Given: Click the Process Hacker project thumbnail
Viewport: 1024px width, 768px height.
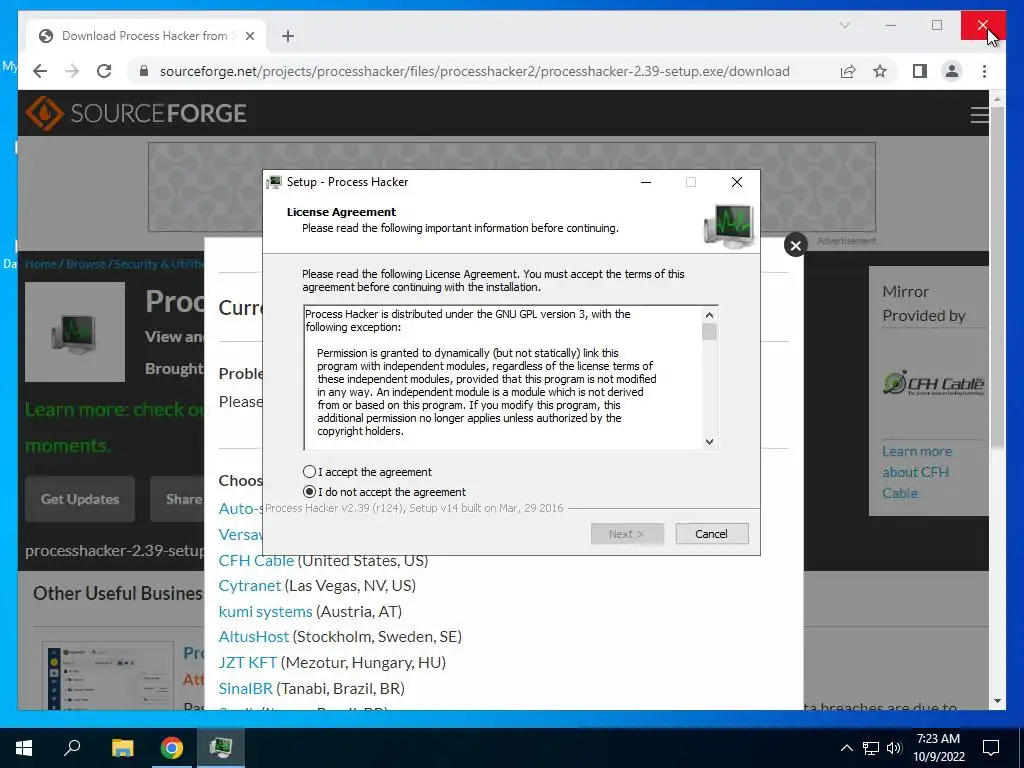Looking at the screenshot, I should coord(74,332).
